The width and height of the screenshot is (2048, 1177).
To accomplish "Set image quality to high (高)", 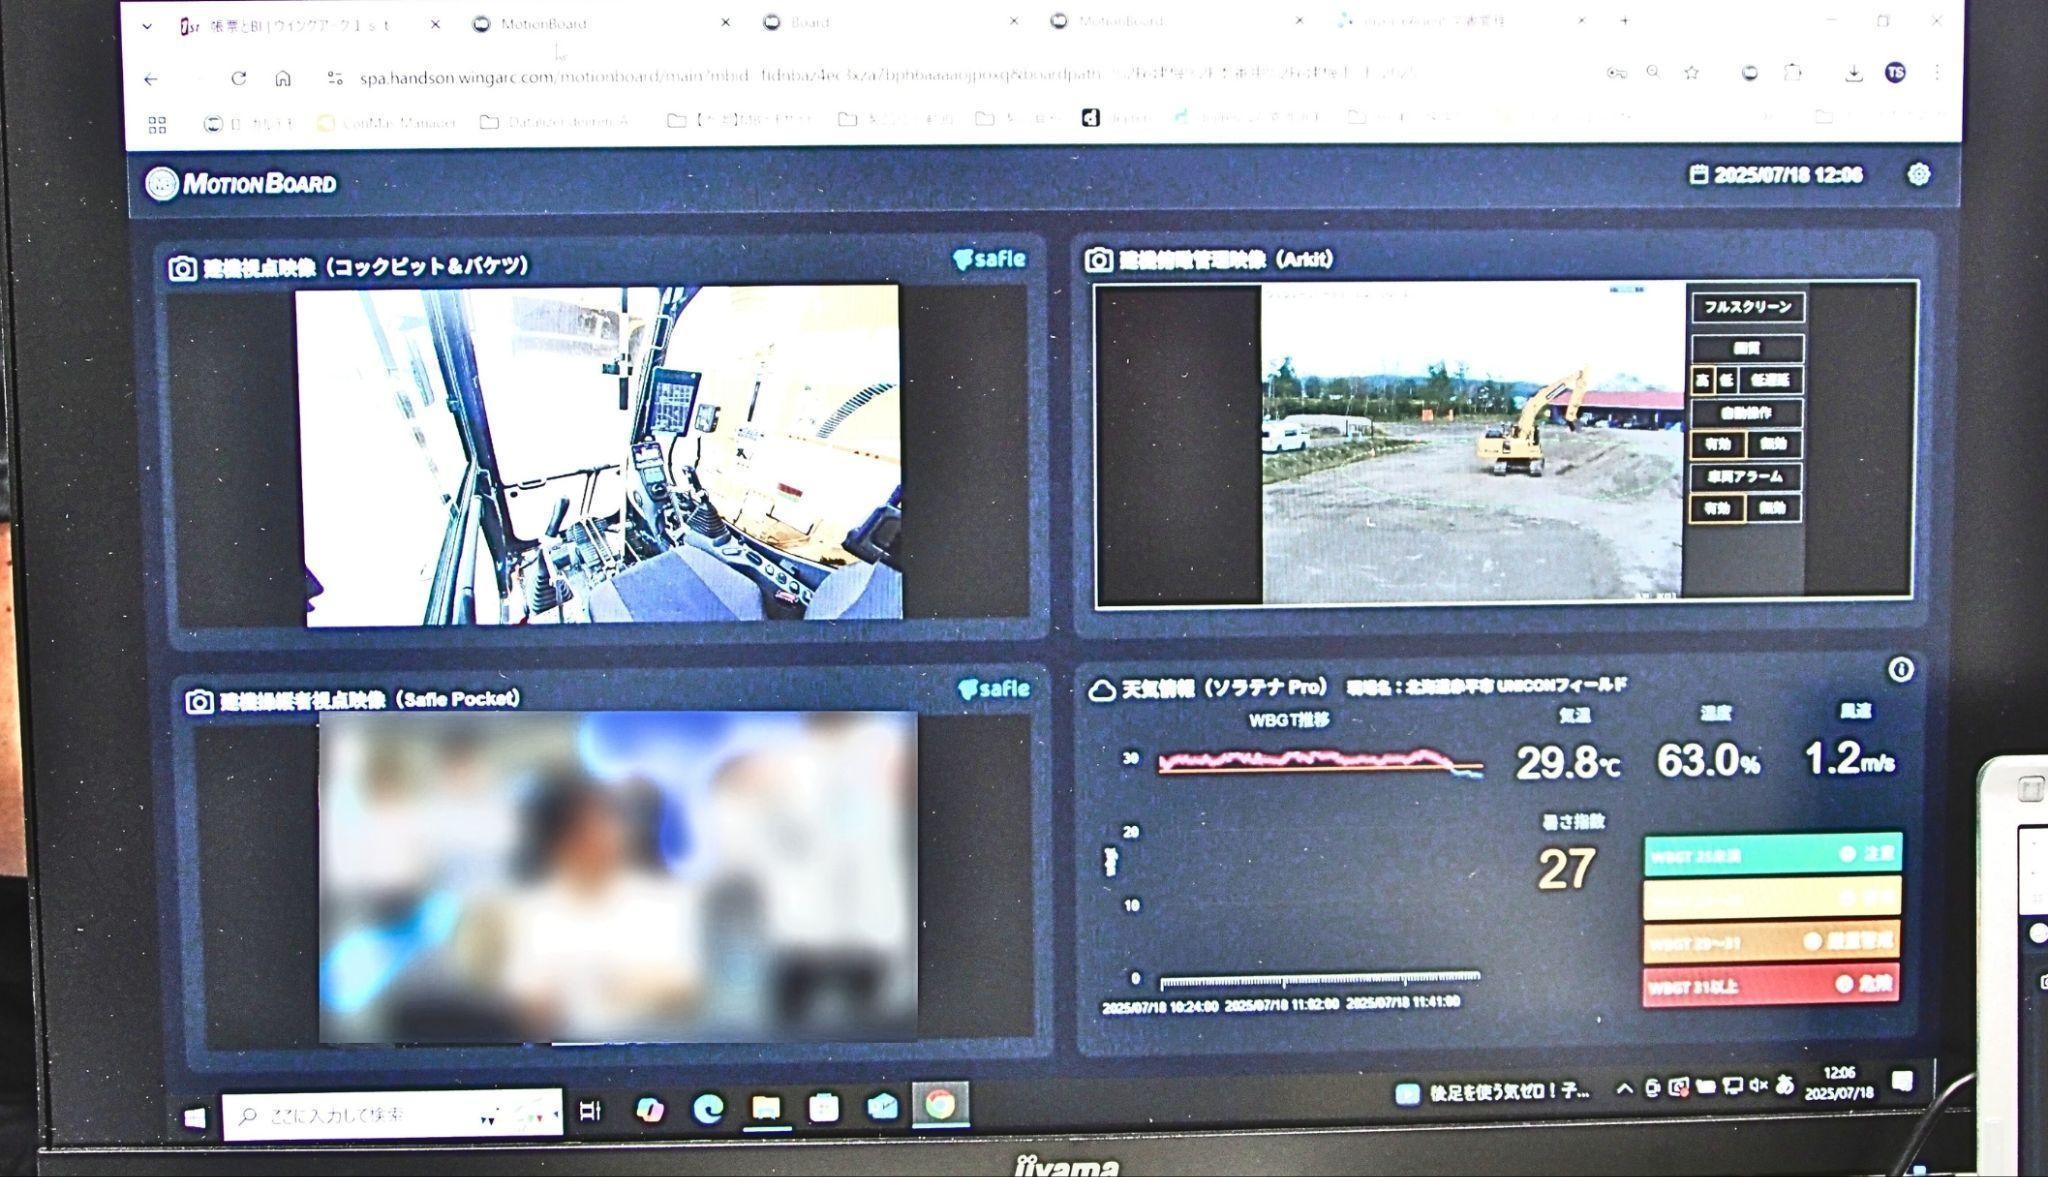I will (x=1702, y=380).
